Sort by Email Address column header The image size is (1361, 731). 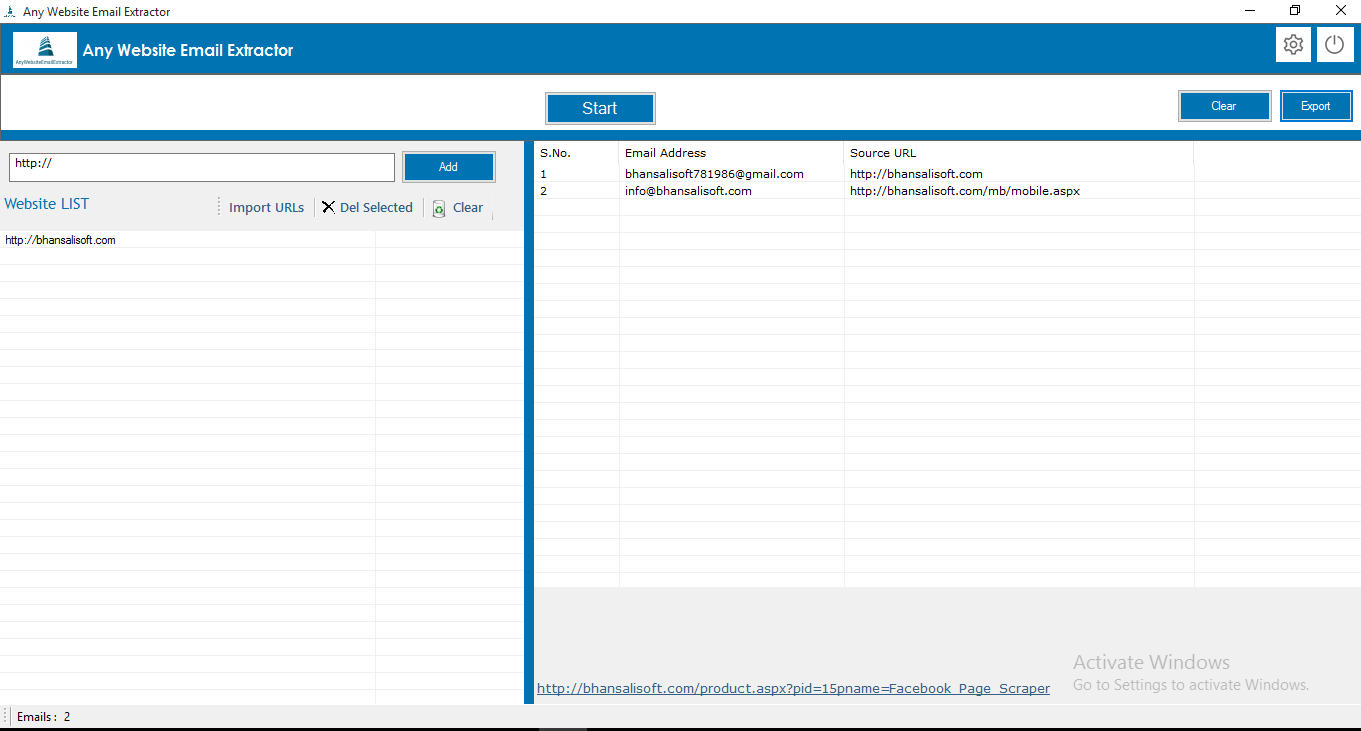coord(665,153)
